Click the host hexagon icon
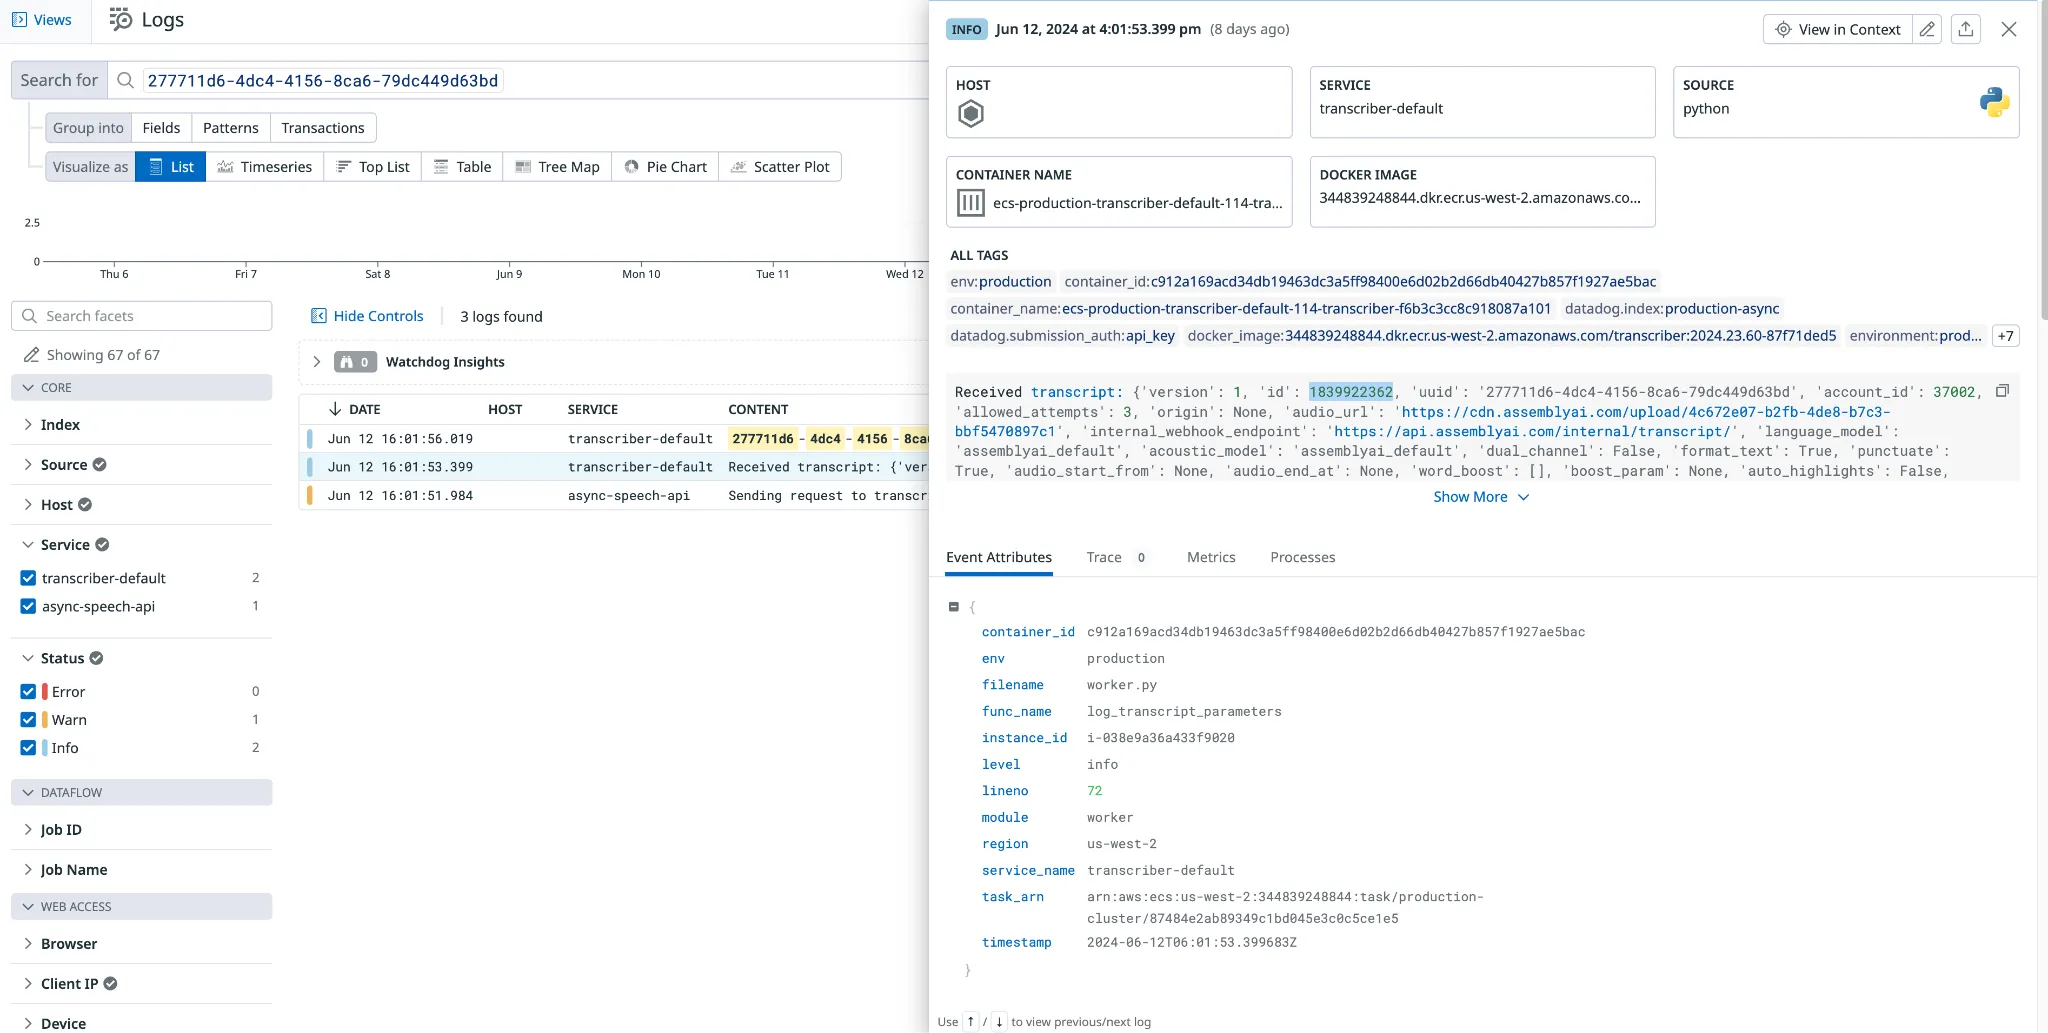Screen dimensions: 2048x1033 971,114
